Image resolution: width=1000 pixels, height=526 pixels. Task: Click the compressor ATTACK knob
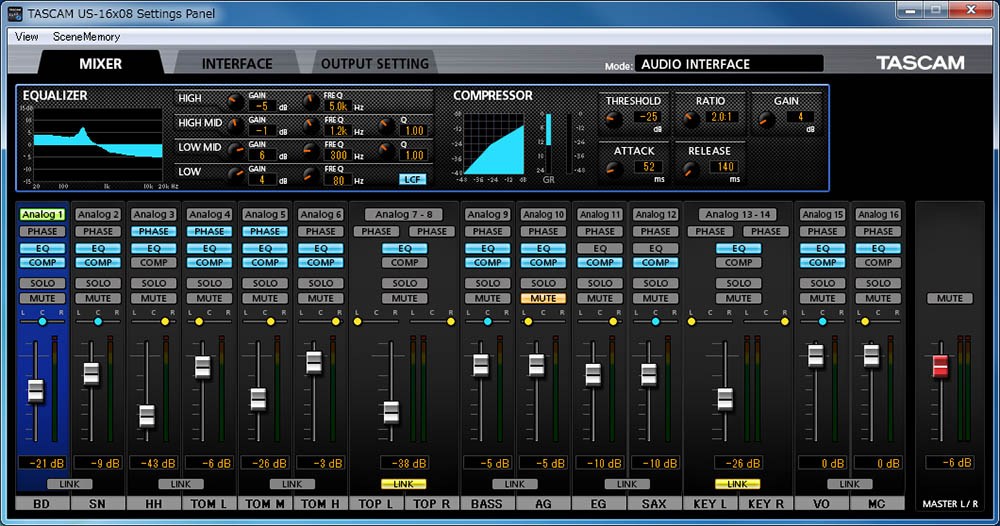tap(613, 169)
